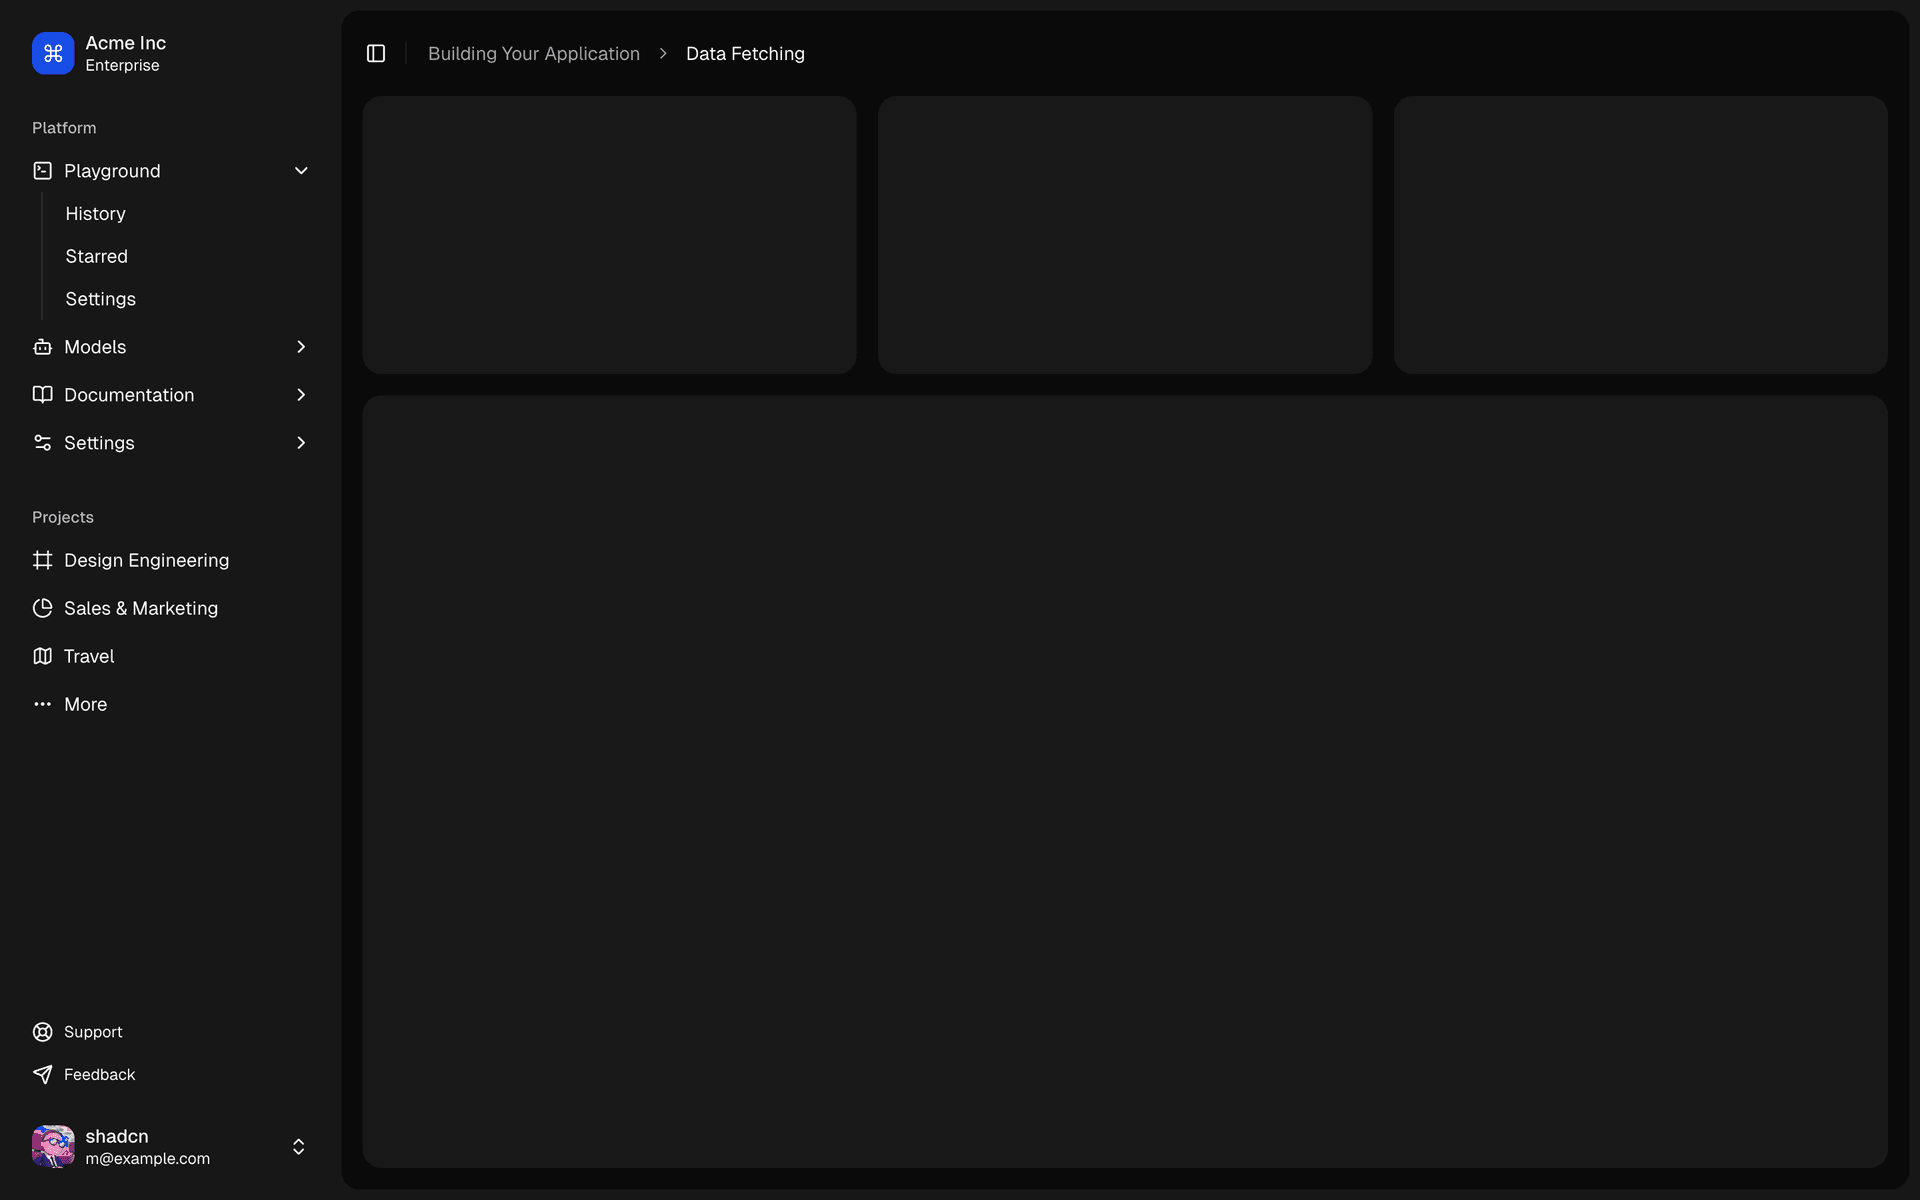Click the Support life-buoy icon
The image size is (1920, 1200).
42,1031
